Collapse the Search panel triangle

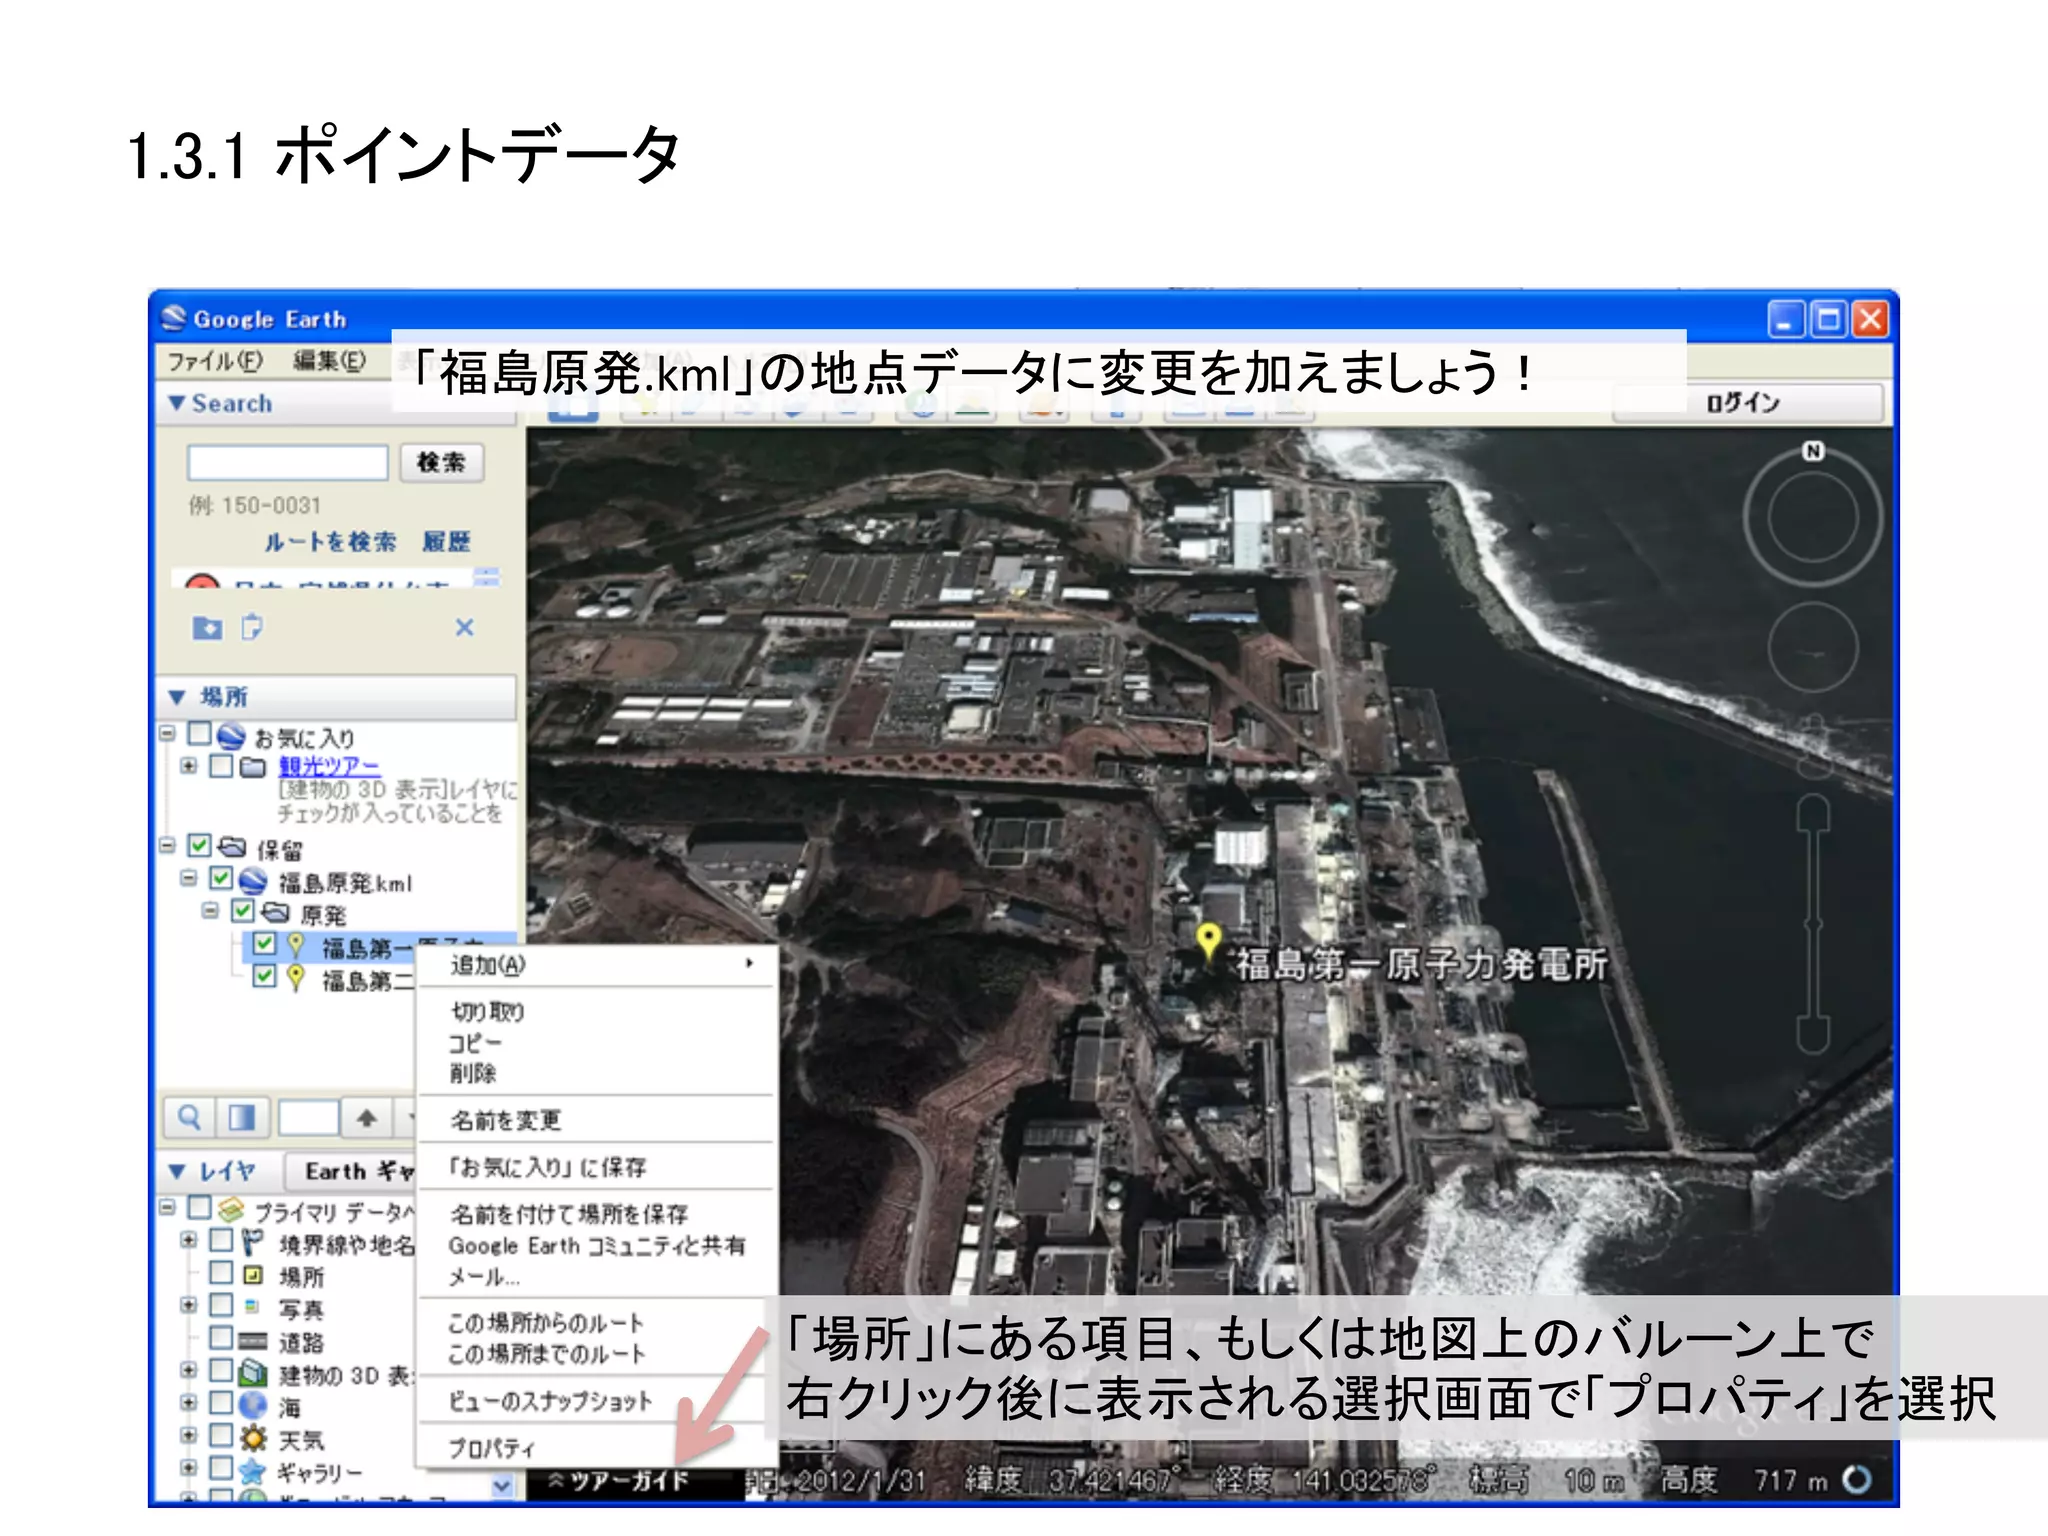(x=177, y=402)
